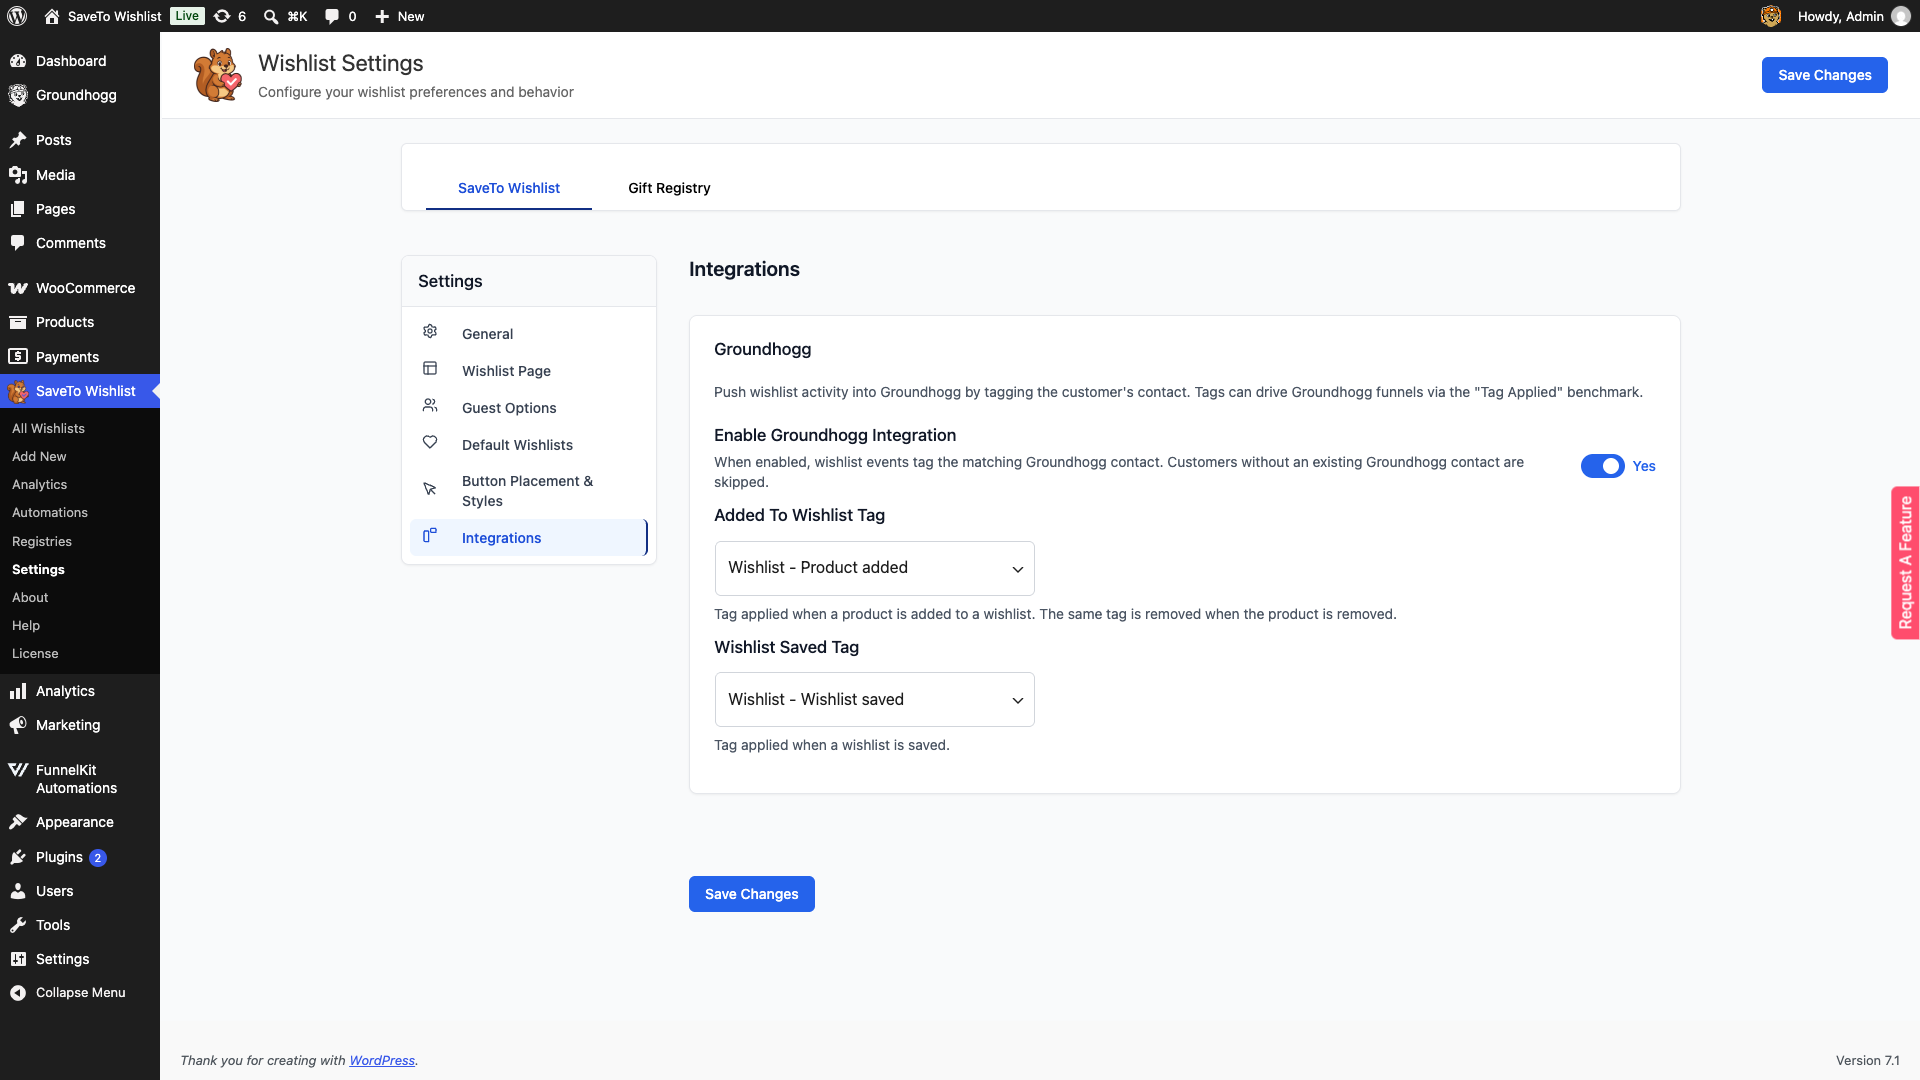Click the Pages sidebar icon

[x=18, y=209]
